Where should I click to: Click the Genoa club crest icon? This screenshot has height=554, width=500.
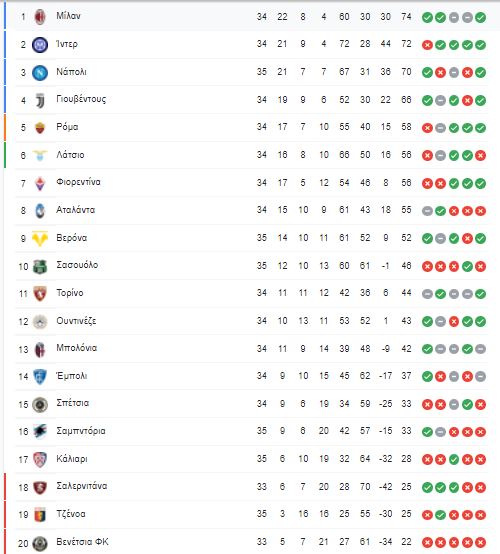click(x=40, y=515)
